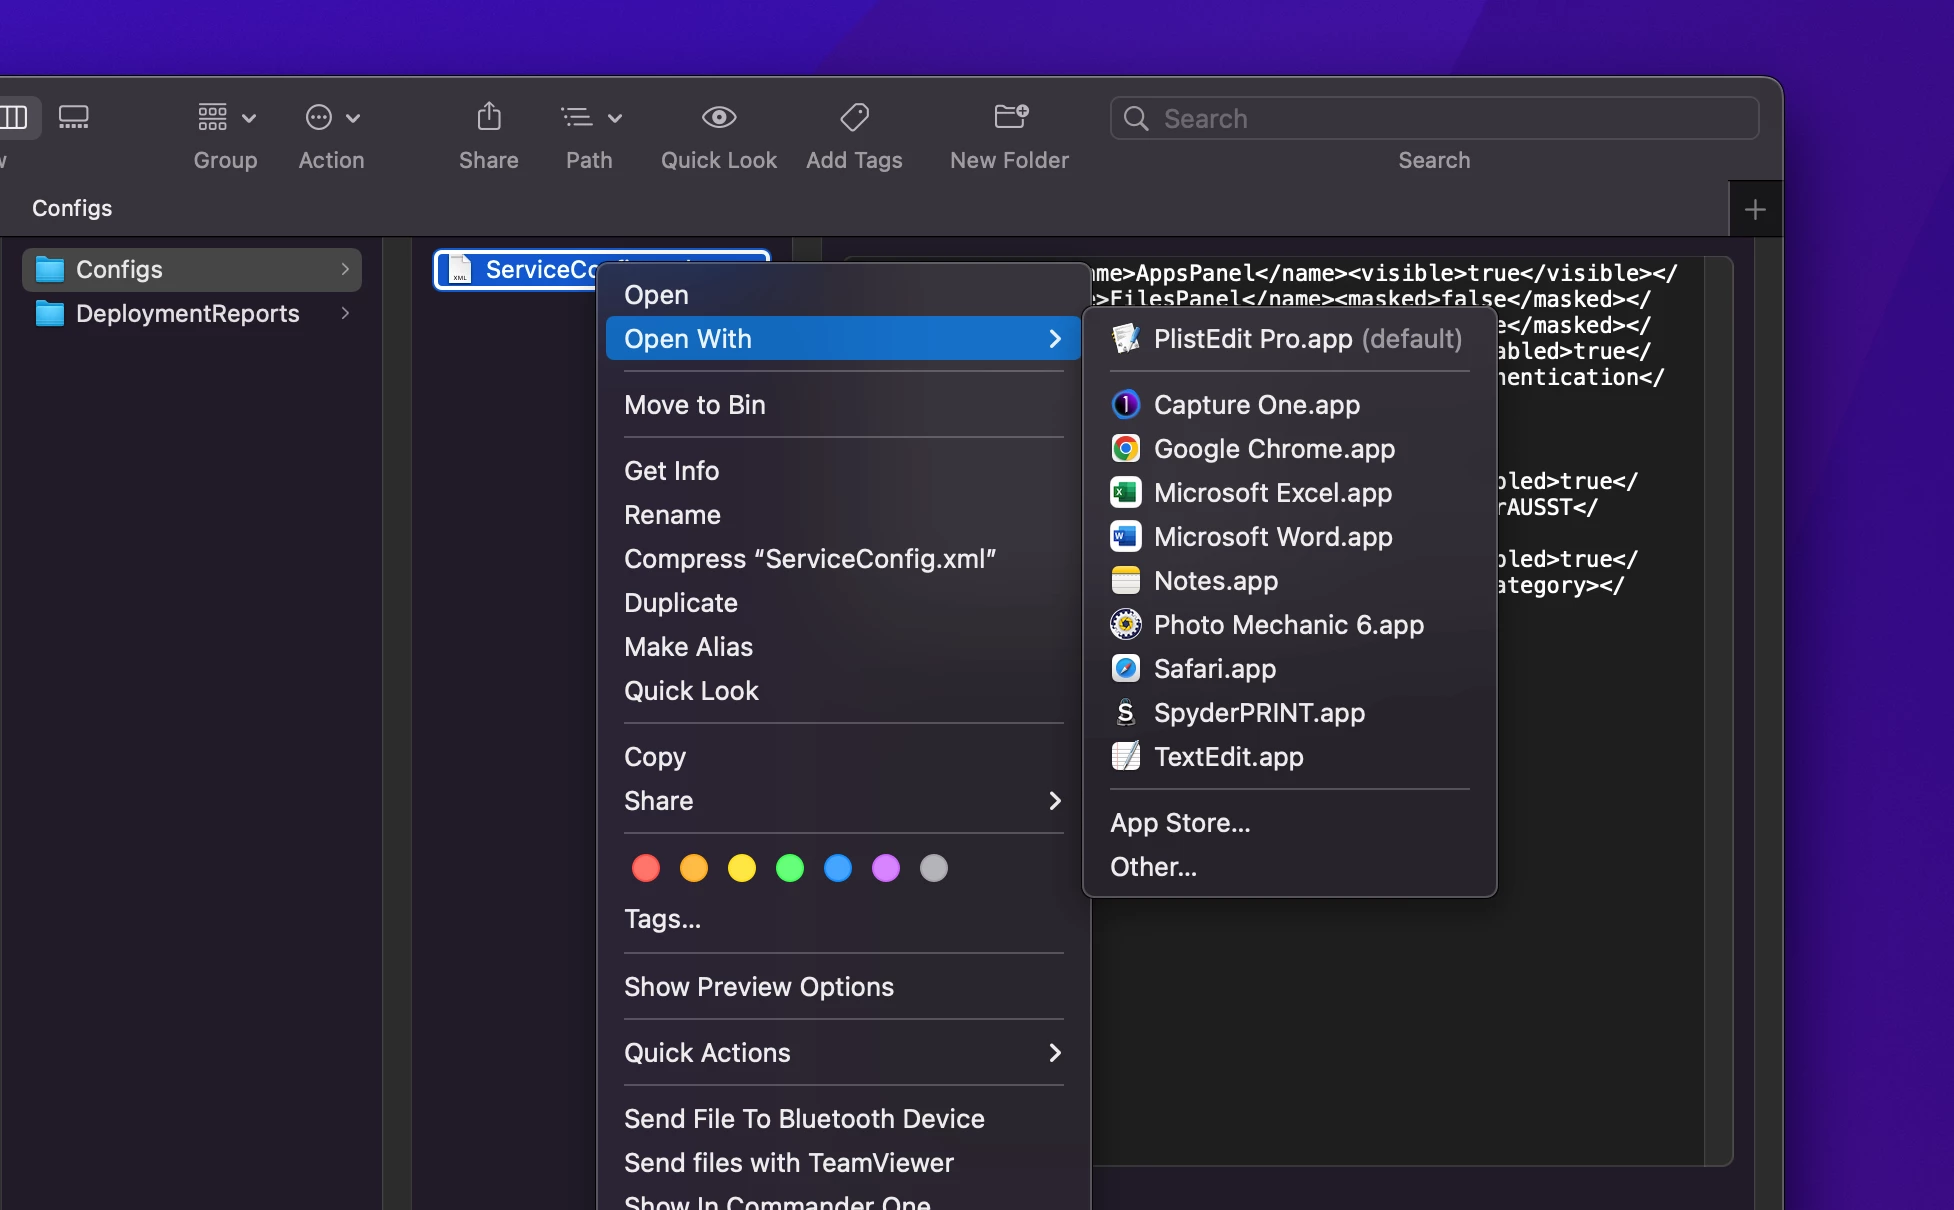Viewport: 1954px width, 1210px height.
Task: Click the New Folder toolbar icon
Action: click(x=1010, y=118)
